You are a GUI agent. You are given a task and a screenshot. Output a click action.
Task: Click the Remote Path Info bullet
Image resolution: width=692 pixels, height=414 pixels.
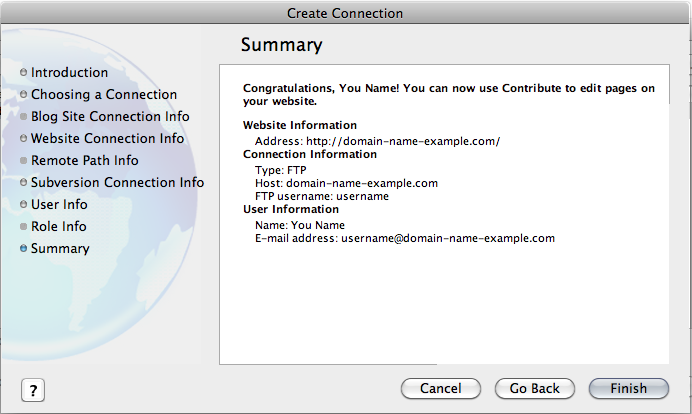tap(23, 161)
